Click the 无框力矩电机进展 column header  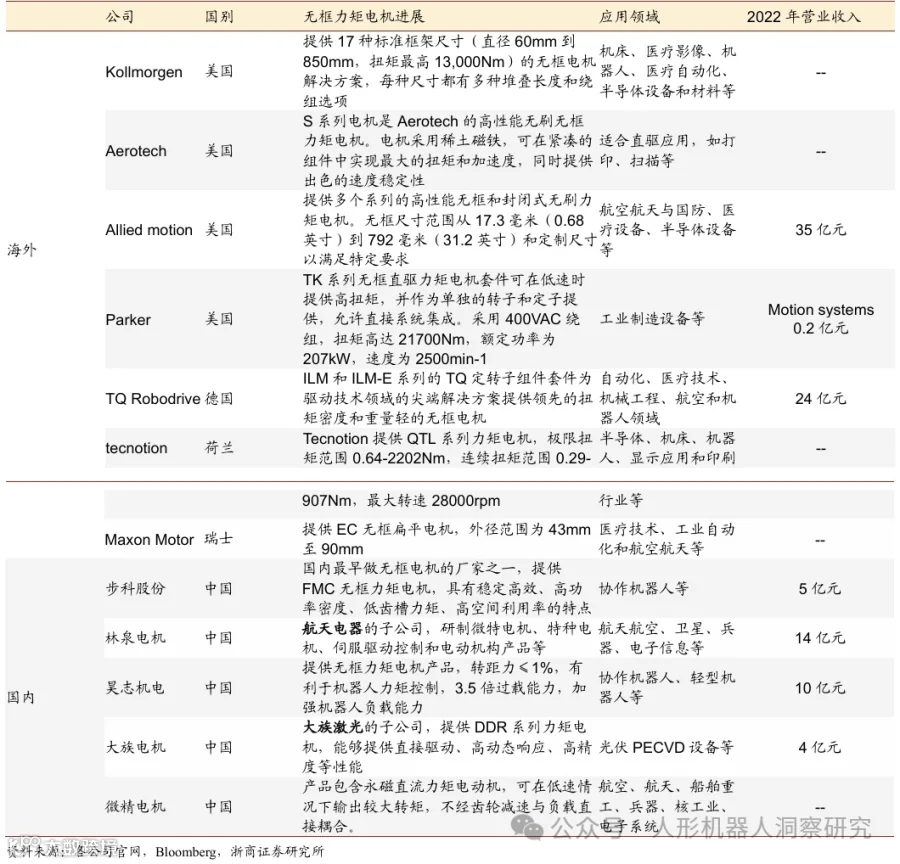[x=364, y=16]
